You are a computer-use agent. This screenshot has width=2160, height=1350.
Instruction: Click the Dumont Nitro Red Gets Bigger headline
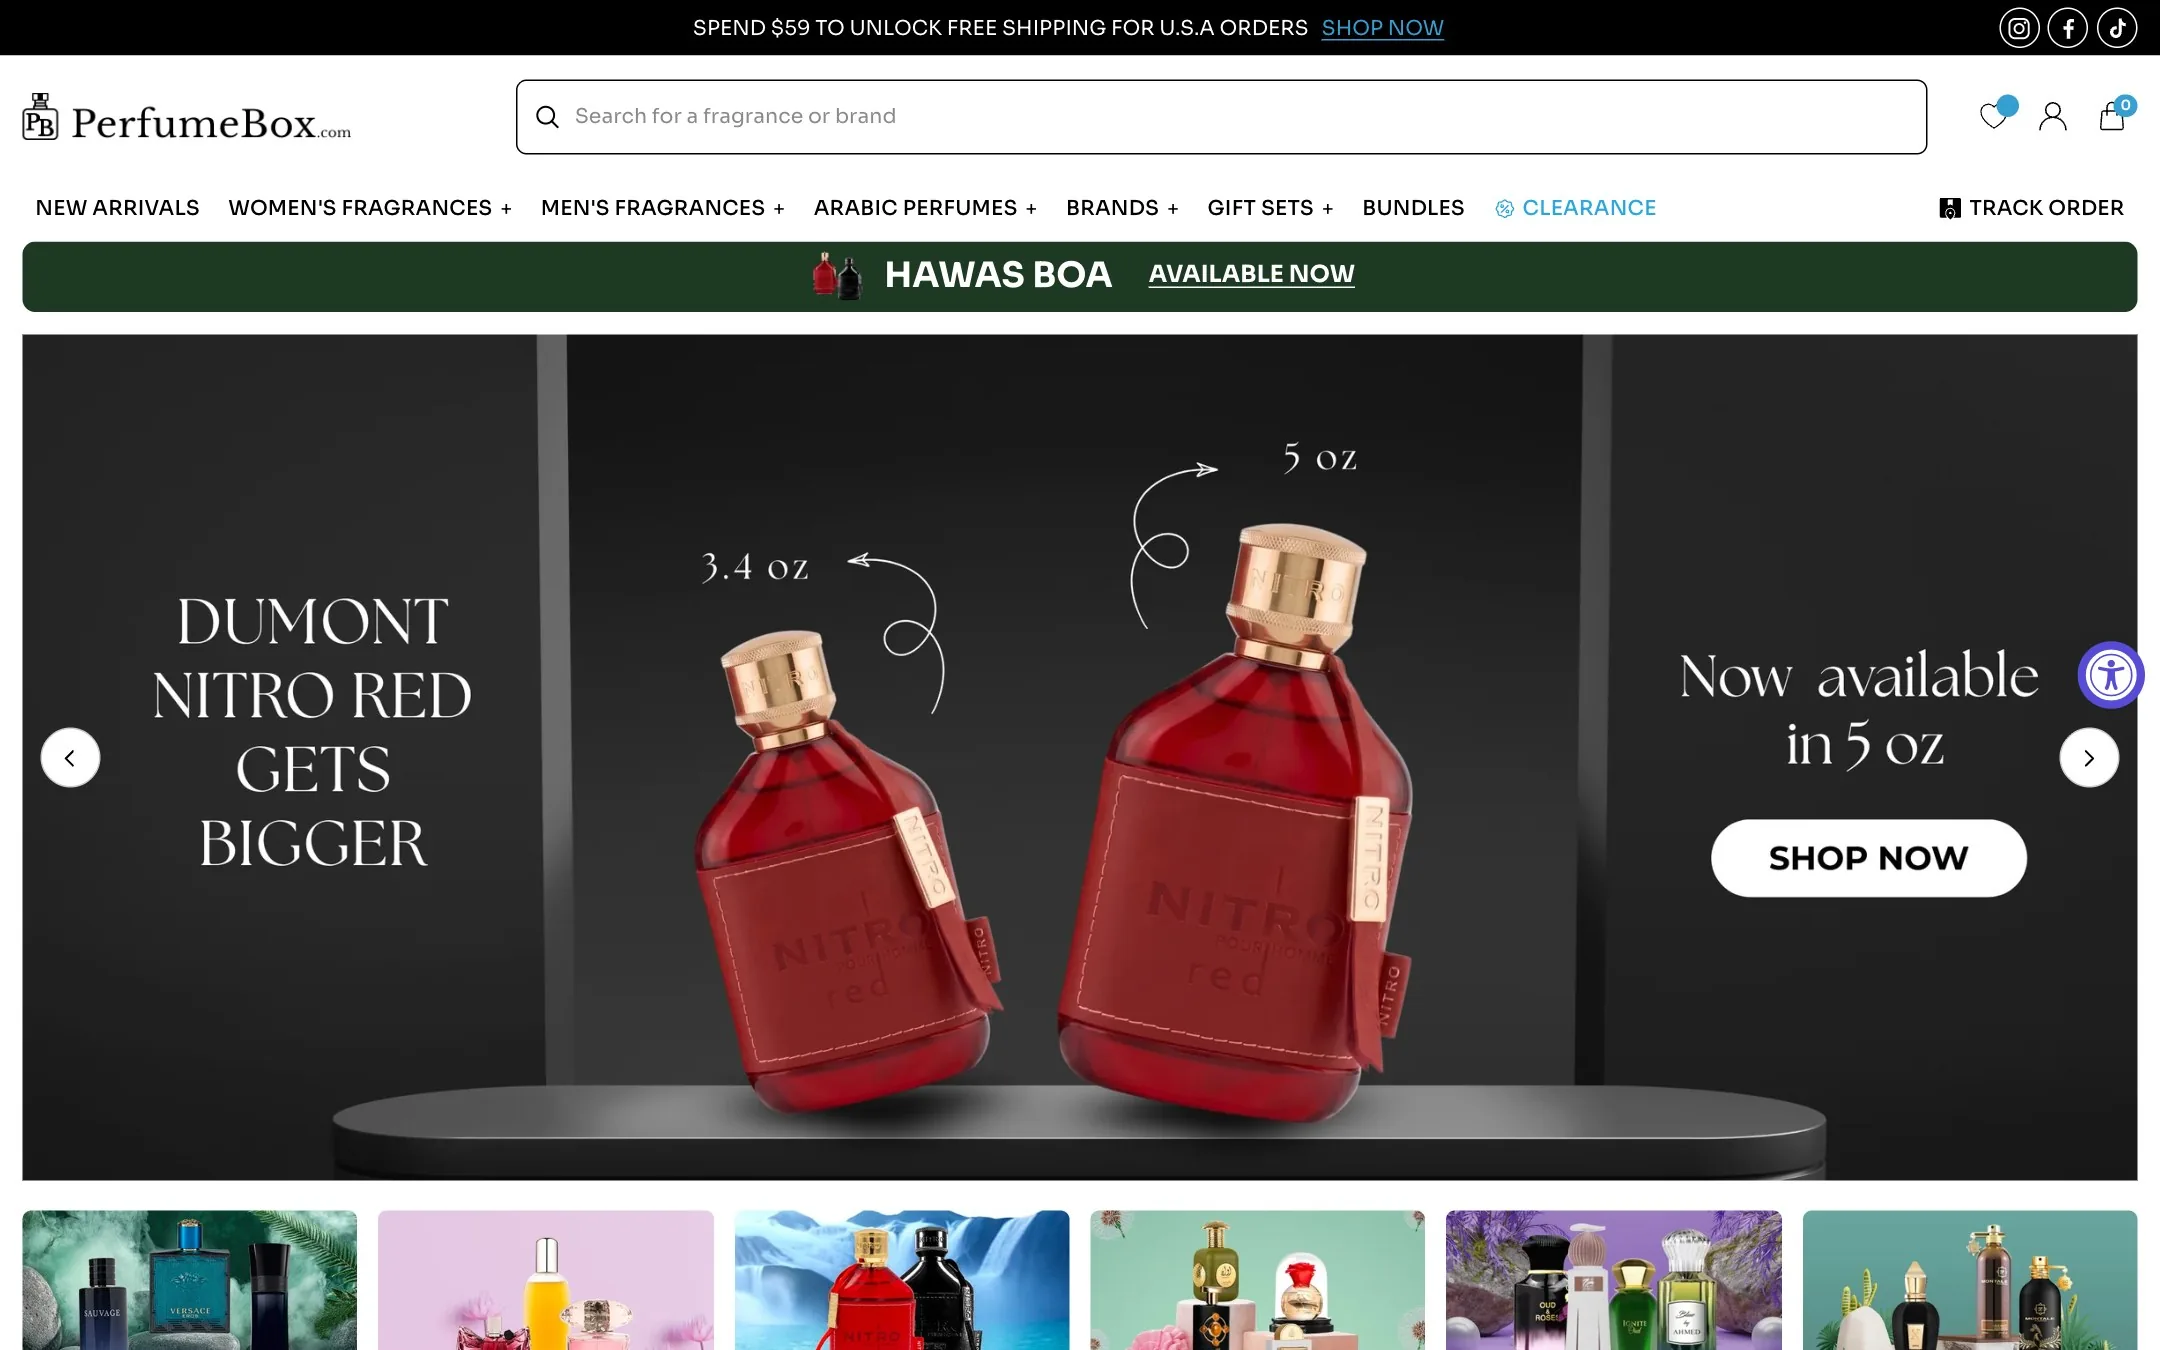click(x=312, y=732)
